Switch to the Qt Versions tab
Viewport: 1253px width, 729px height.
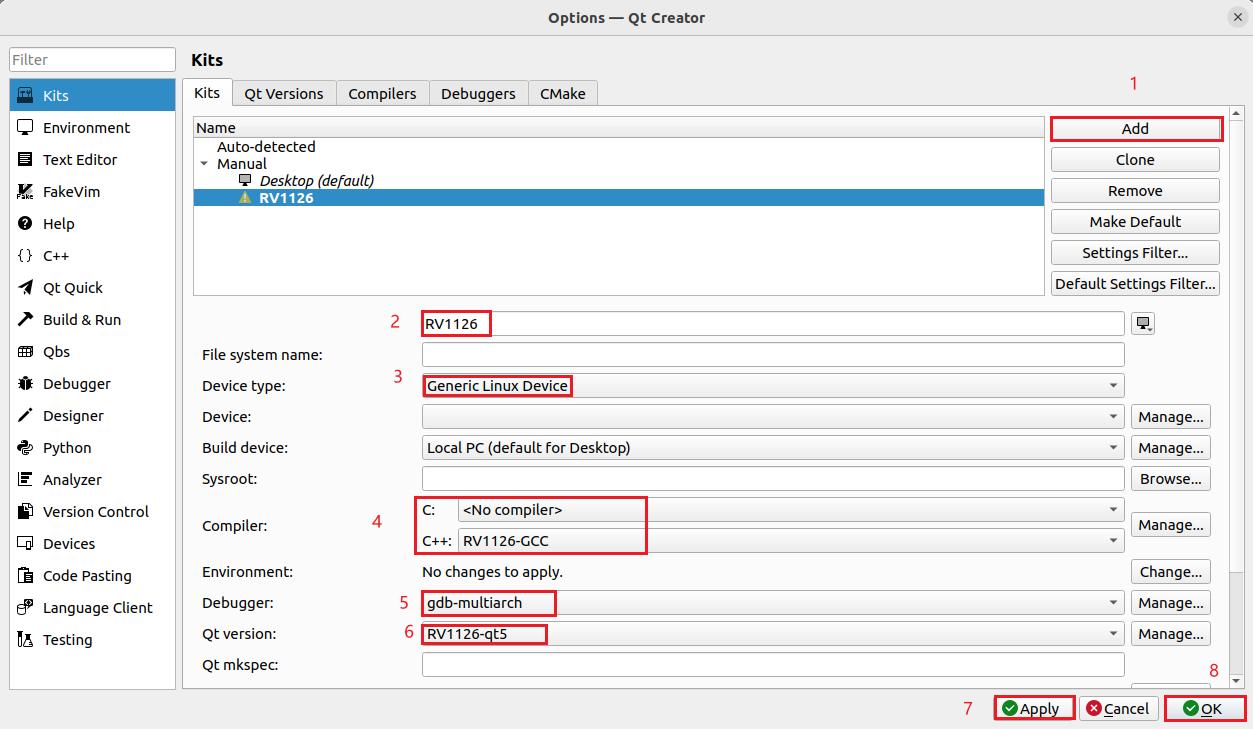click(x=284, y=94)
